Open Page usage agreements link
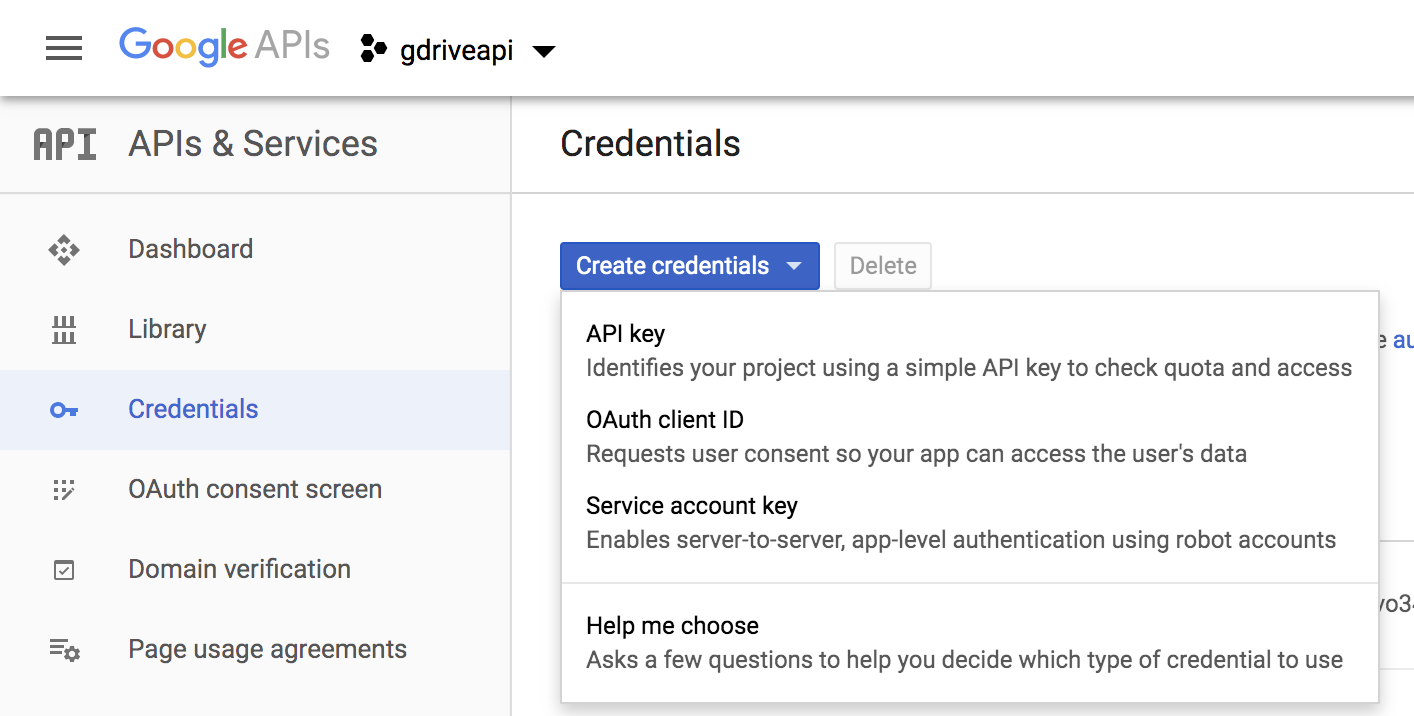The width and height of the screenshot is (1414, 716). [x=267, y=649]
